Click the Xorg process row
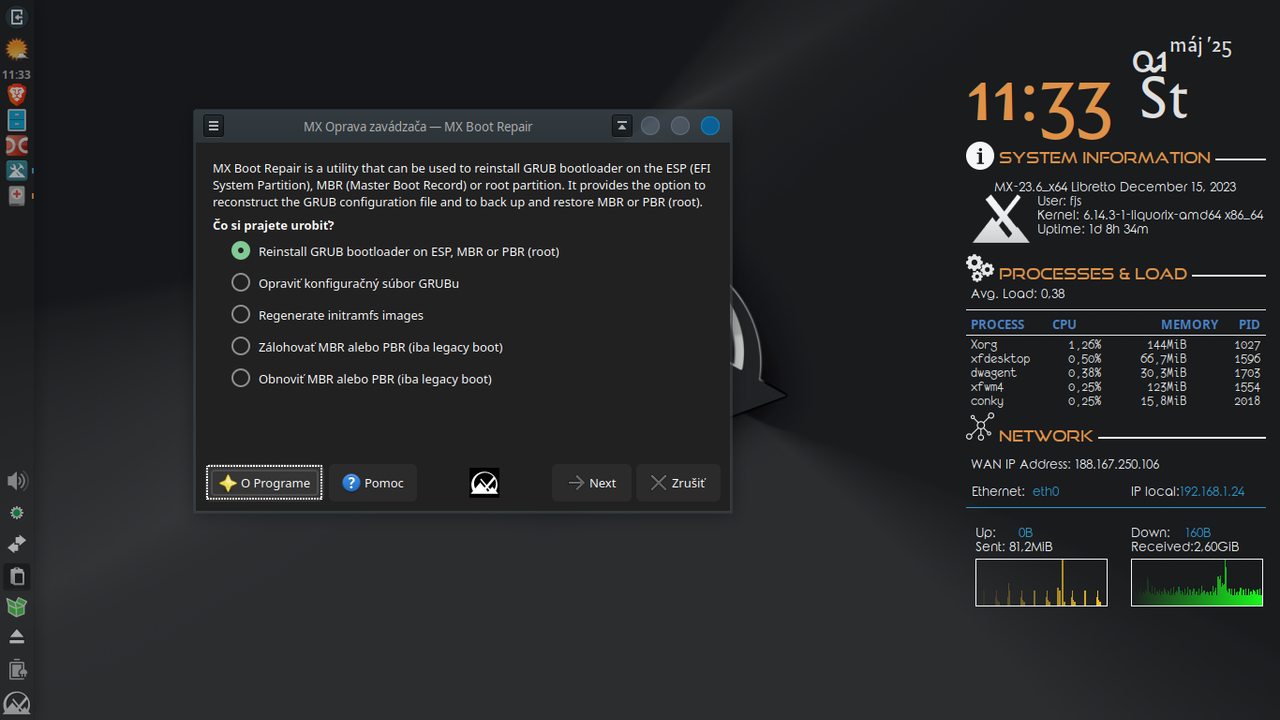Screen dimensions: 1280x720 1116,345
